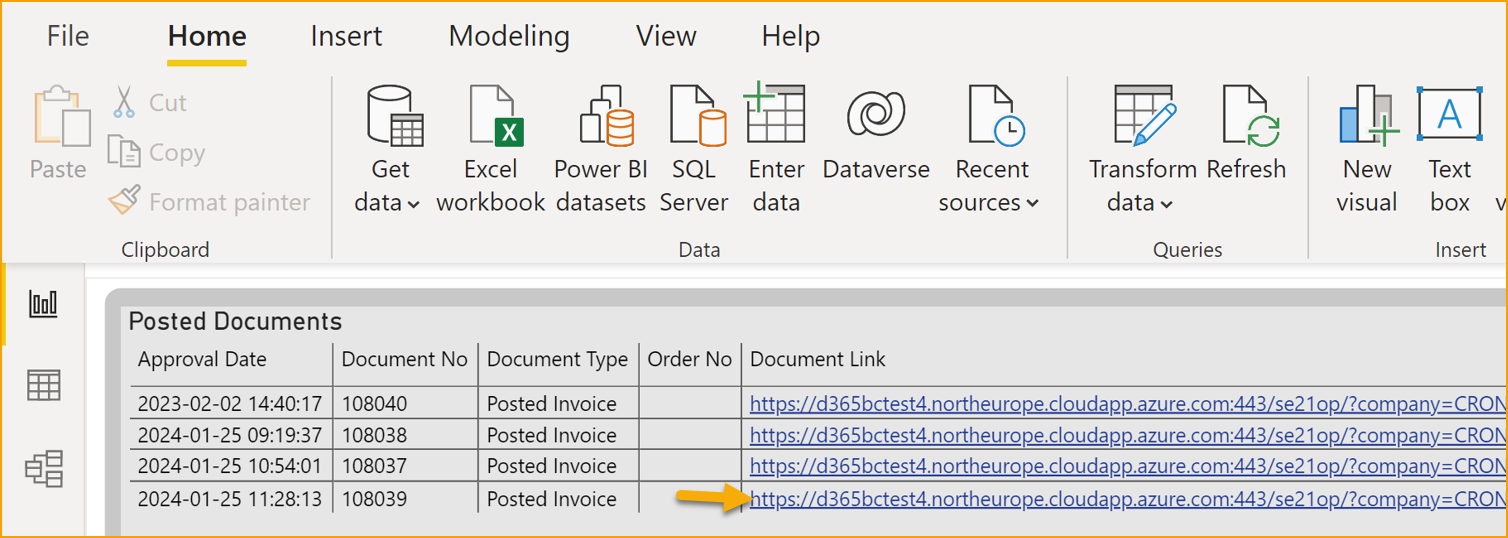Select Document No cell 108040
The image size is (1508, 538).
pyautogui.click(x=374, y=404)
